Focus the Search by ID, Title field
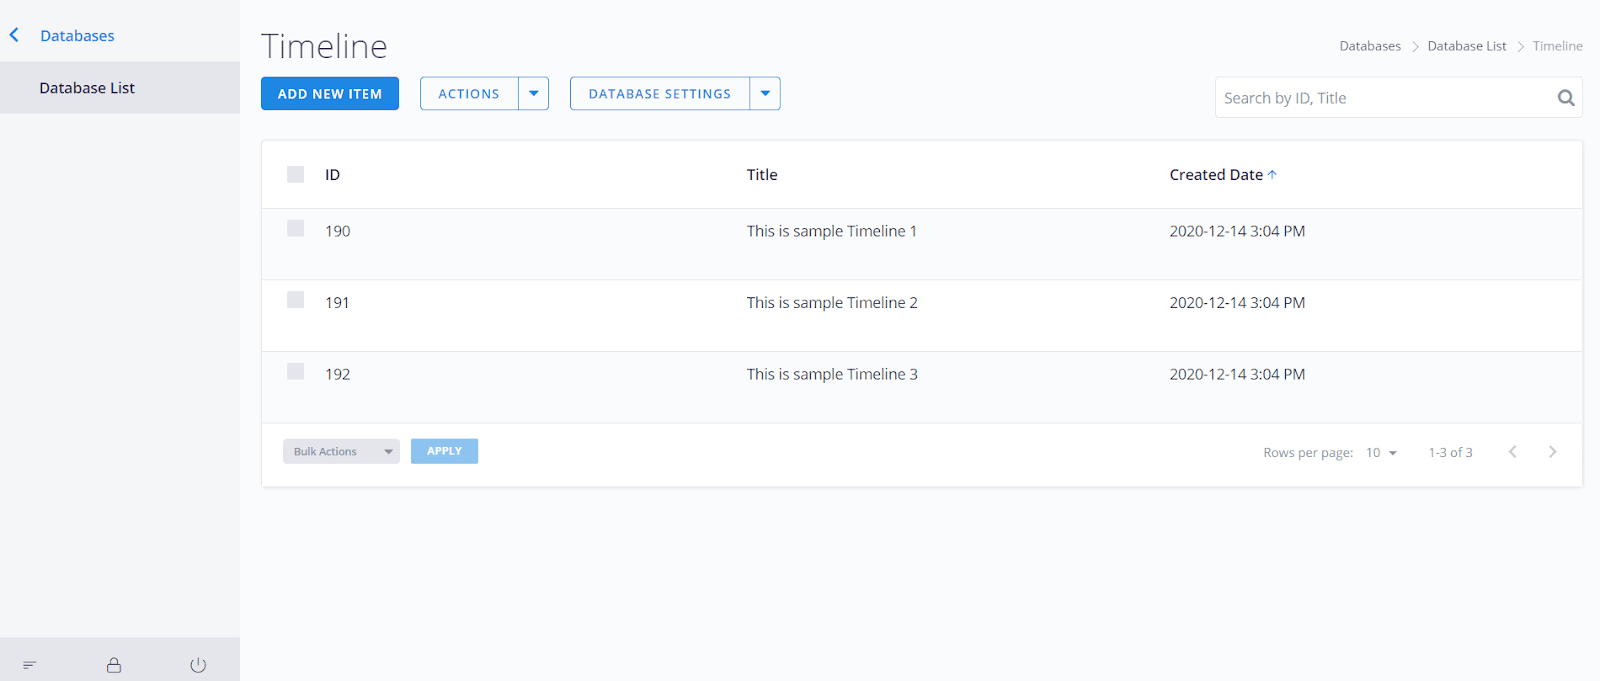Screen dimensions: 1600x681 point(1380,98)
